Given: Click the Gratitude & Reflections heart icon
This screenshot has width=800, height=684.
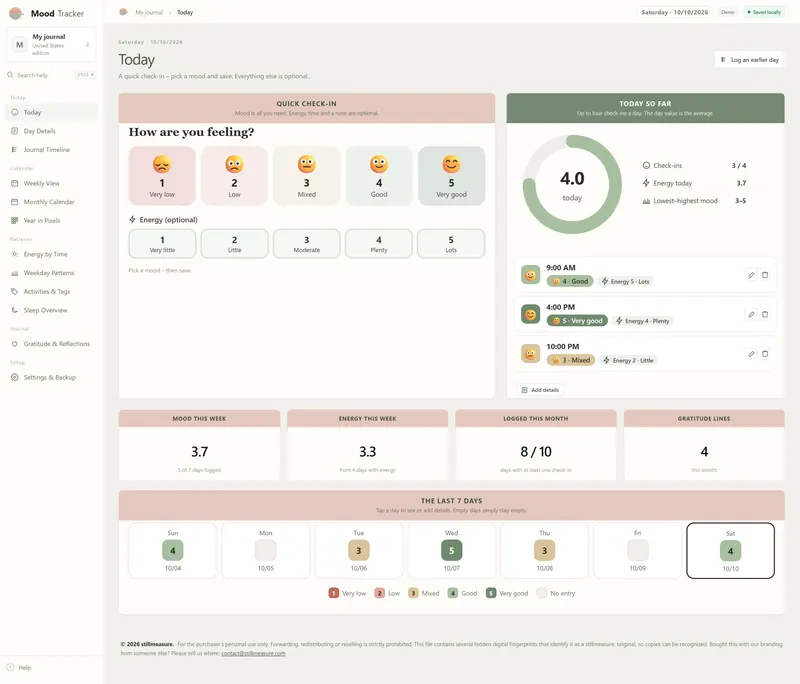Looking at the screenshot, I should tap(14, 344).
